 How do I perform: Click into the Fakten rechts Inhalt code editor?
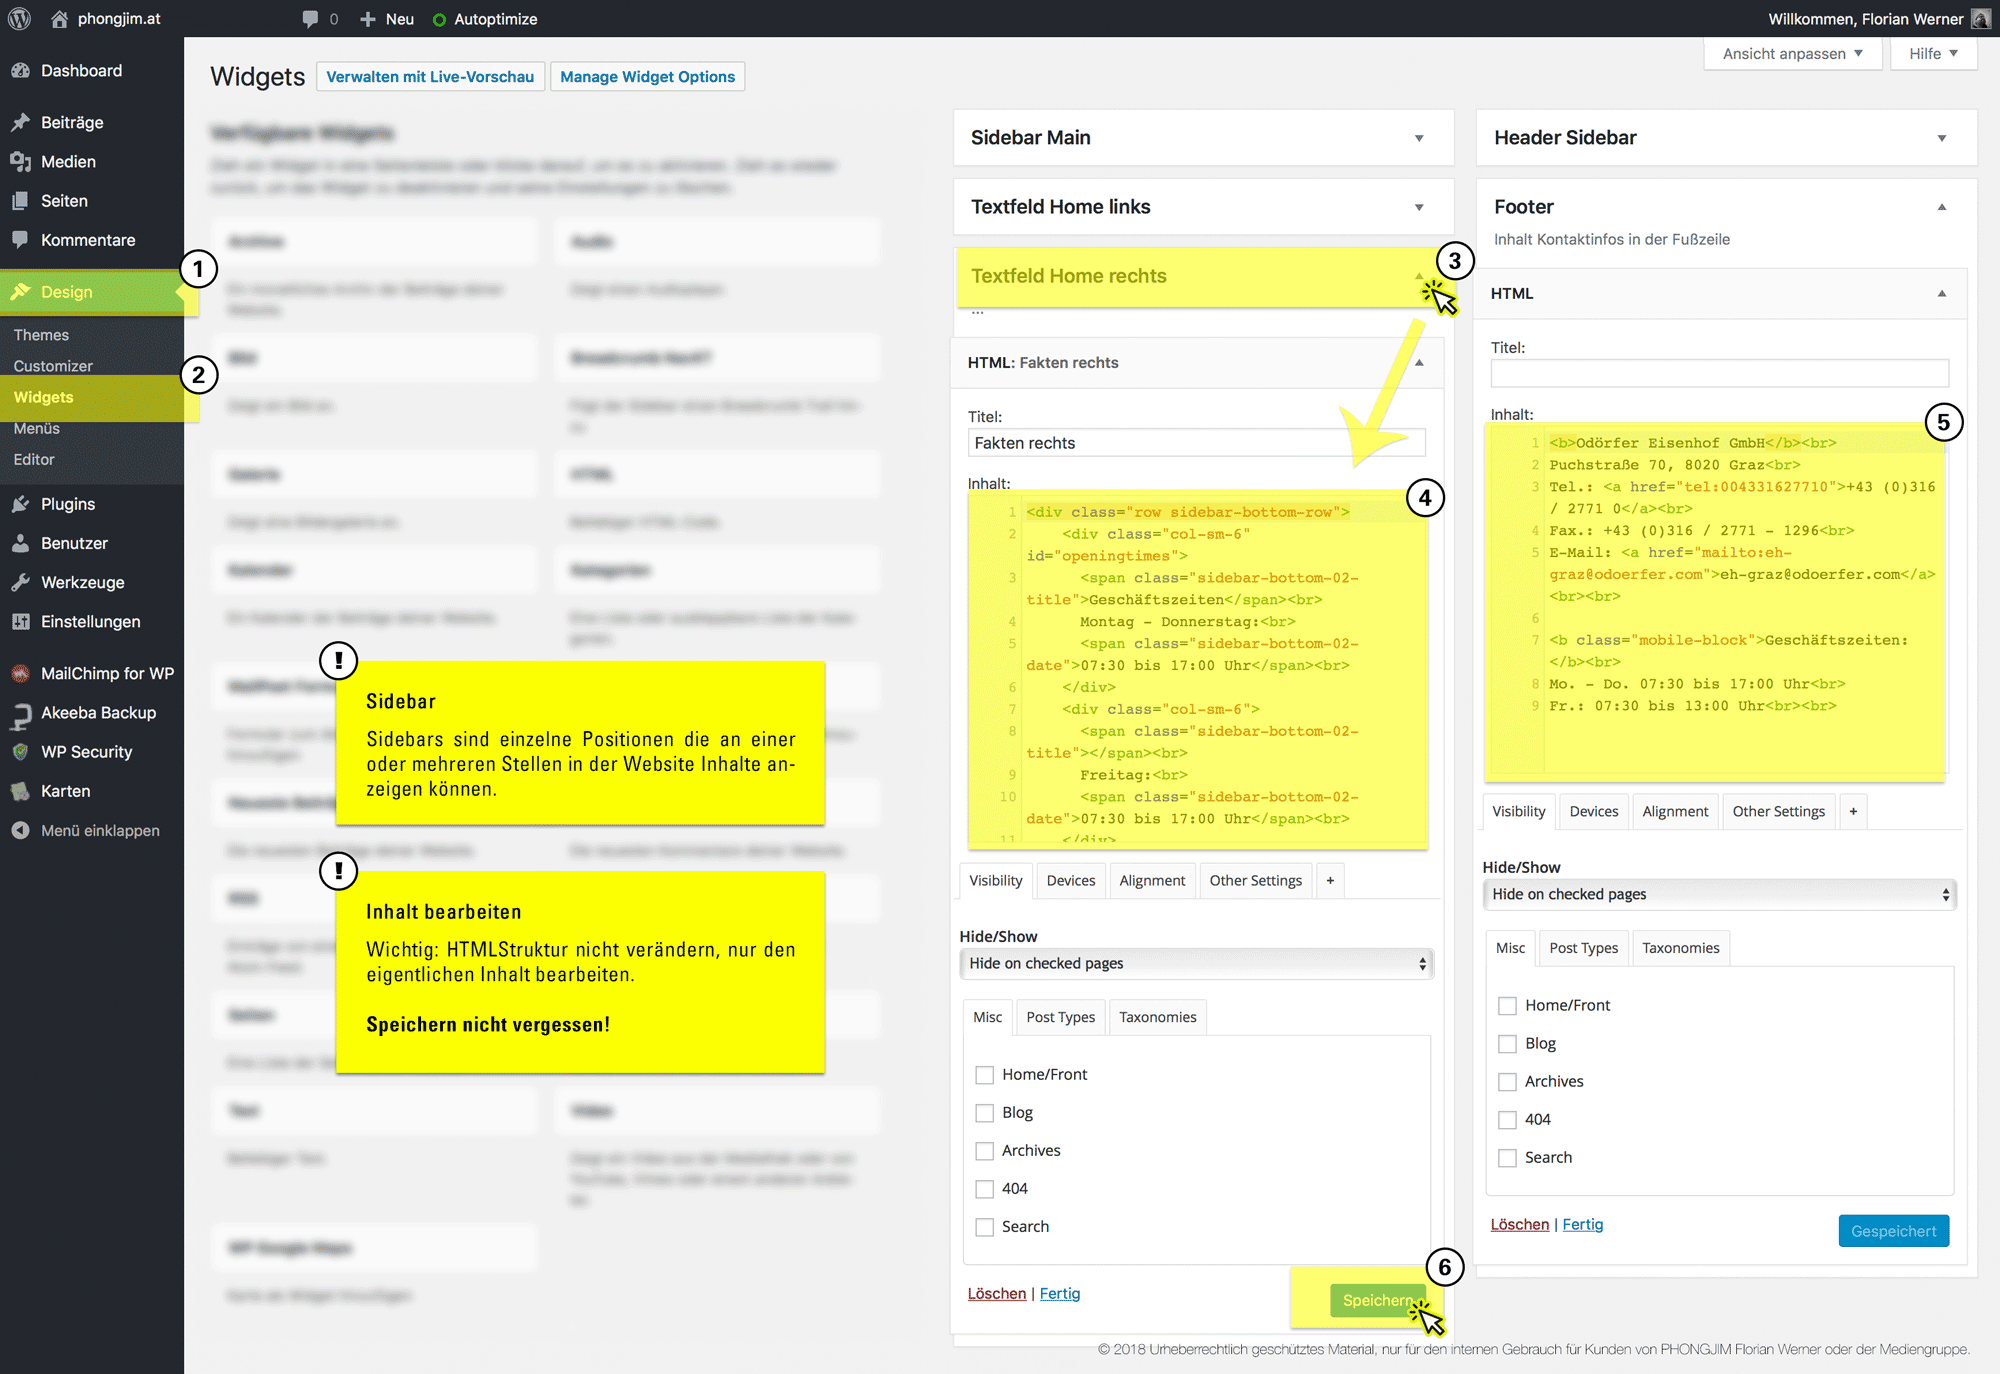(1197, 672)
